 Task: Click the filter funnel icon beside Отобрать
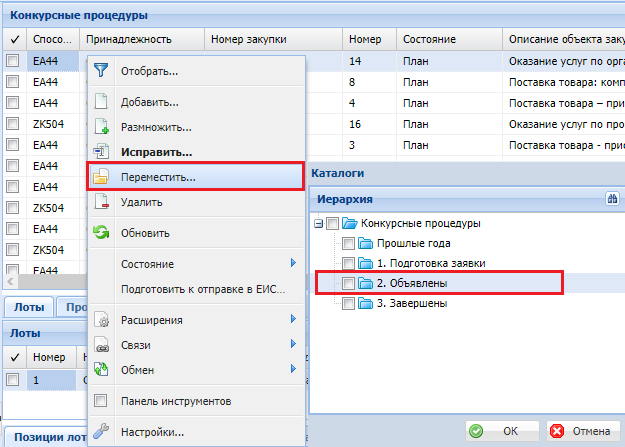coord(100,71)
